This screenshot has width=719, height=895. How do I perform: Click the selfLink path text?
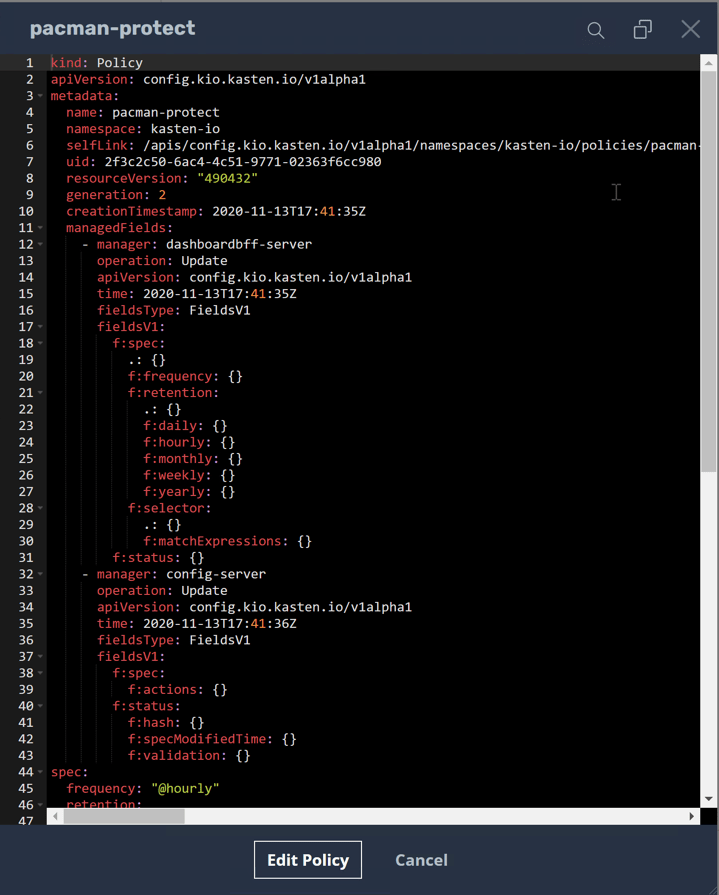[x=421, y=146]
